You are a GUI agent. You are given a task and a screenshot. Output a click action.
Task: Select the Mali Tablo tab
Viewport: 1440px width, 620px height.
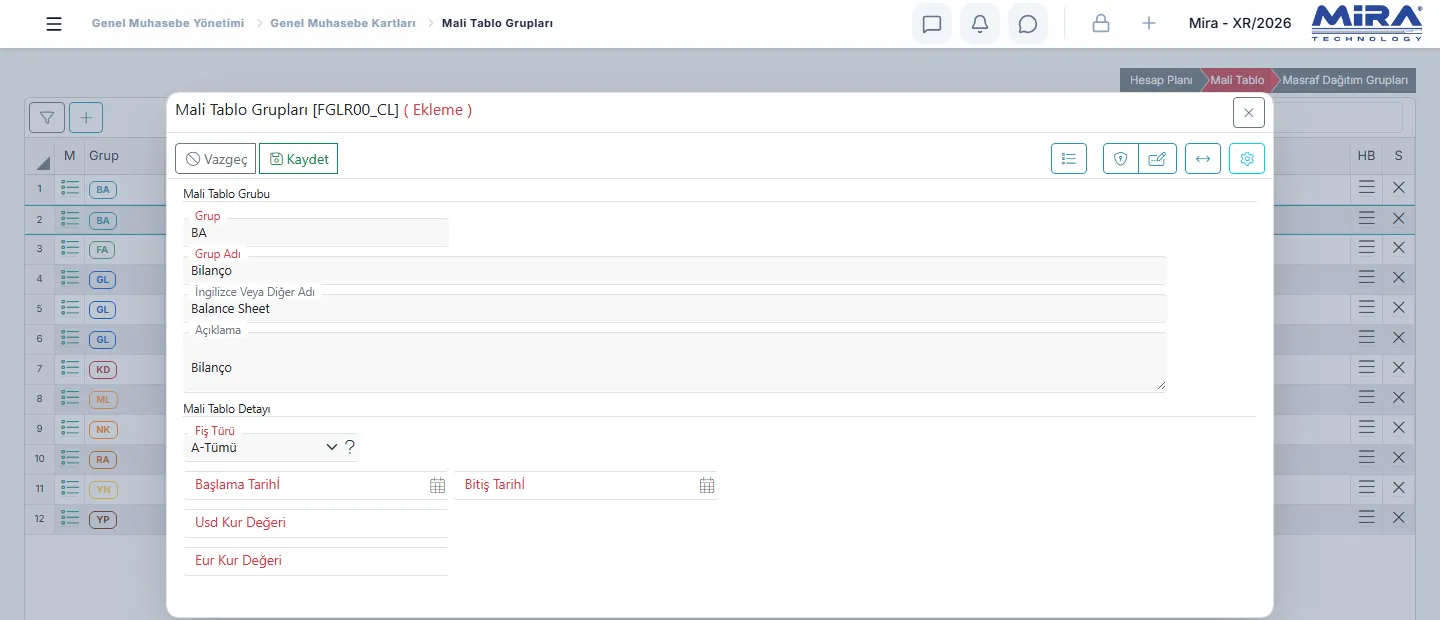pyautogui.click(x=1237, y=80)
